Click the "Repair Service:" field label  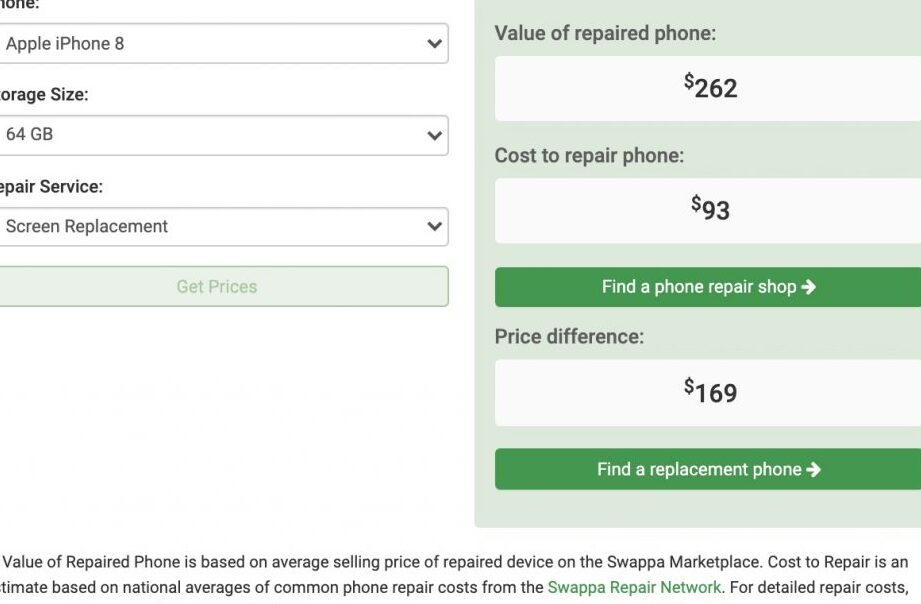[50, 187]
